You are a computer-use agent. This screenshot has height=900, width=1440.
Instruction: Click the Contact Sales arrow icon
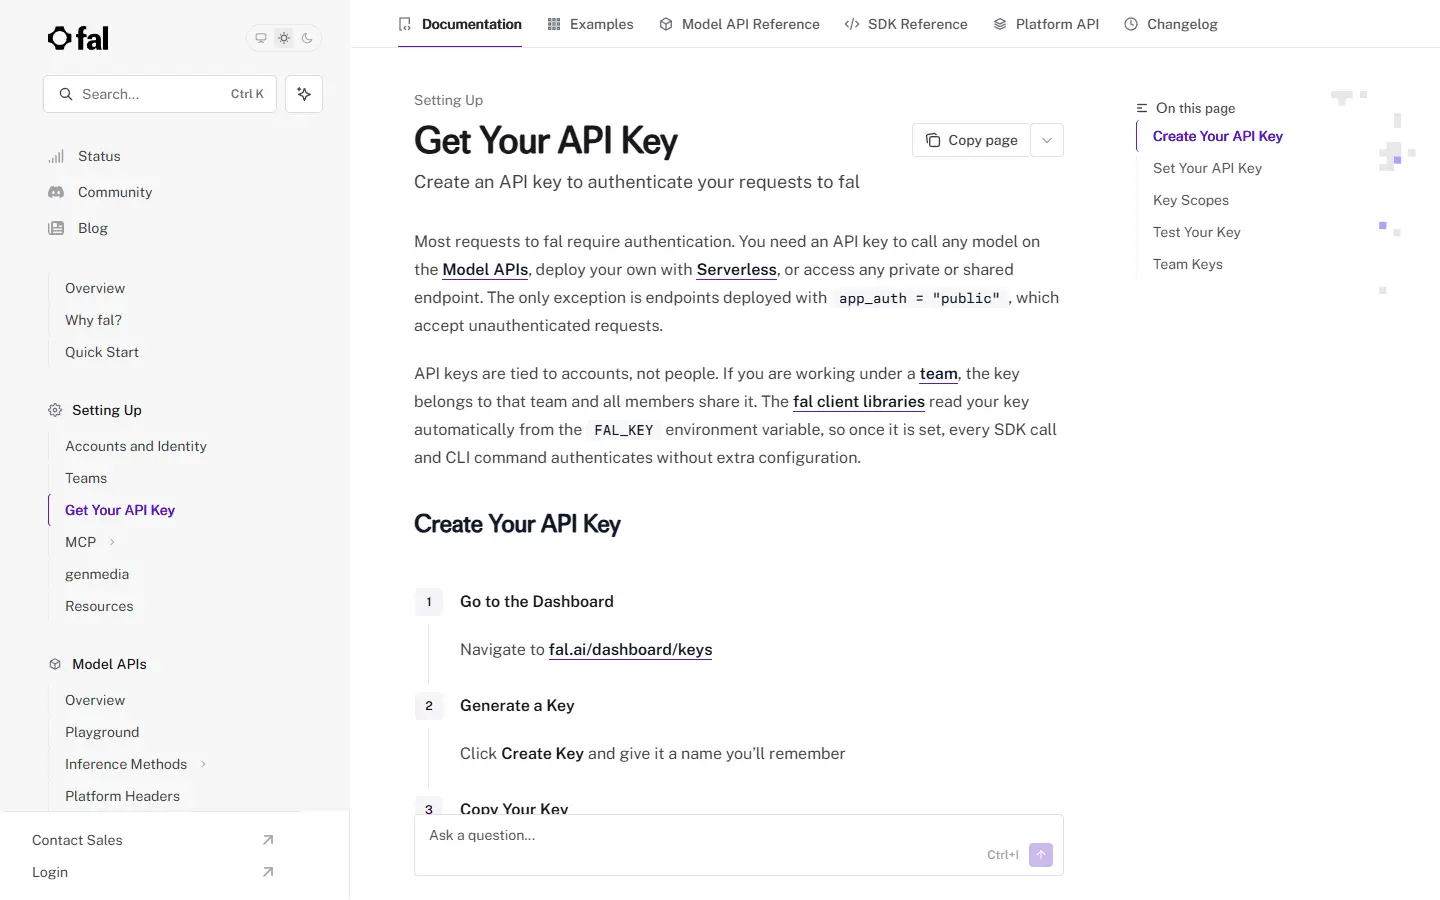coord(268,840)
